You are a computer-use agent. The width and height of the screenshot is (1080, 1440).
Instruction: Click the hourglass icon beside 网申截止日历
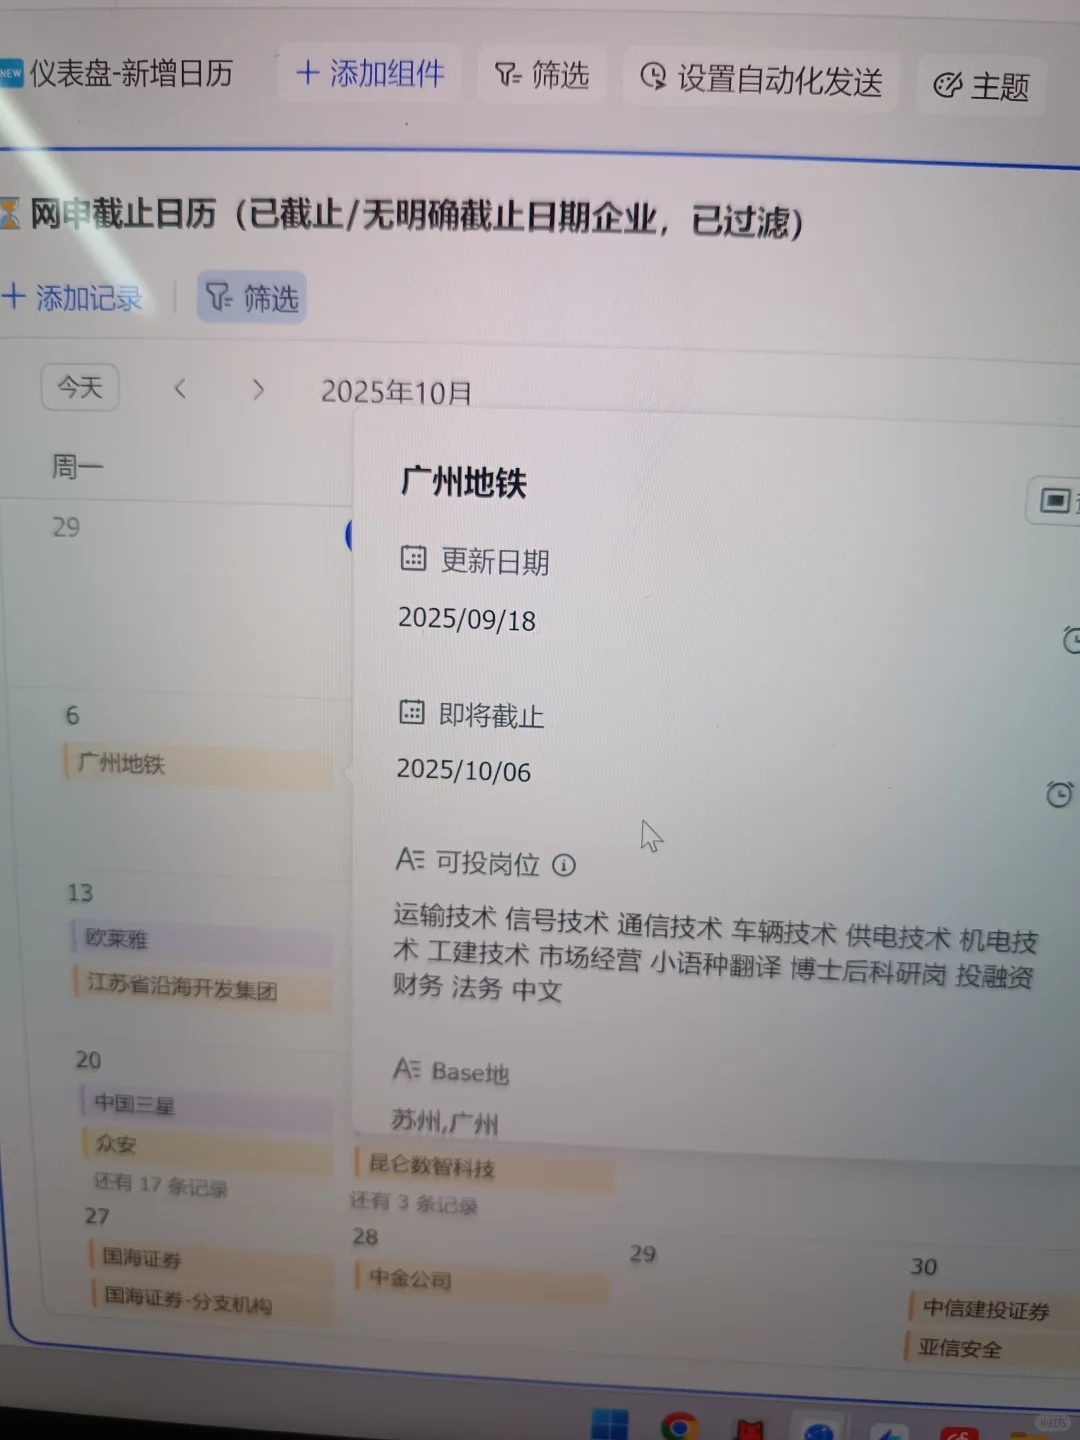coord(10,213)
